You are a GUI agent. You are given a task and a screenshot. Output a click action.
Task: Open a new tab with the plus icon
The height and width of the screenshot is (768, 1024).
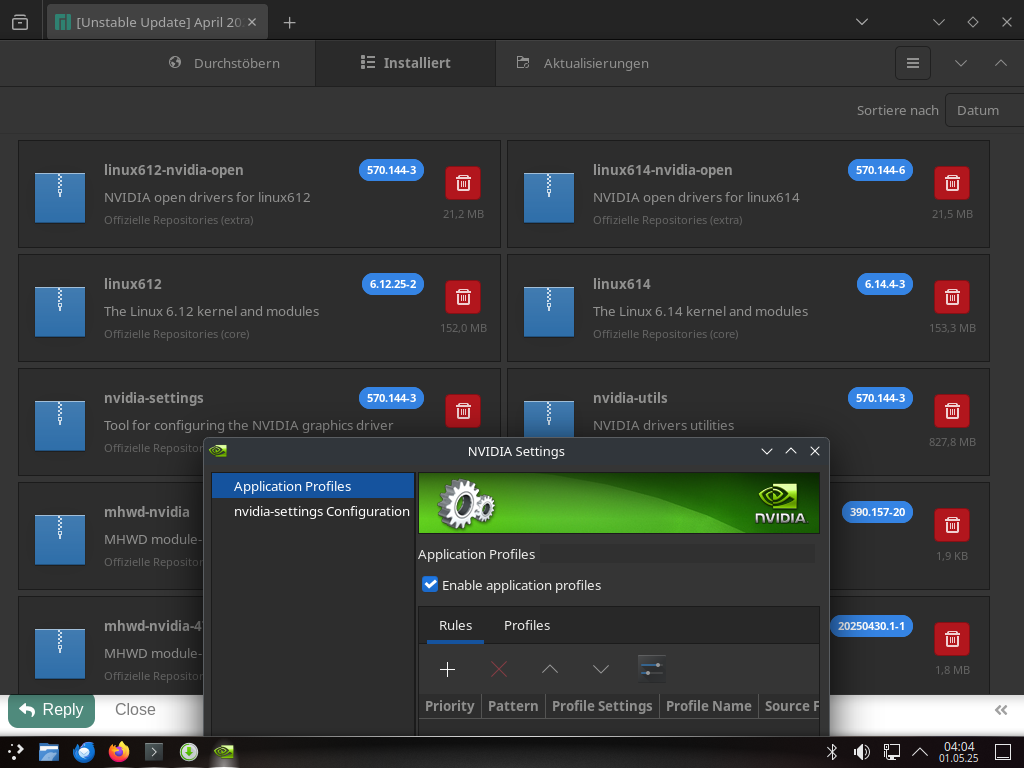click(x=289, y=23)
